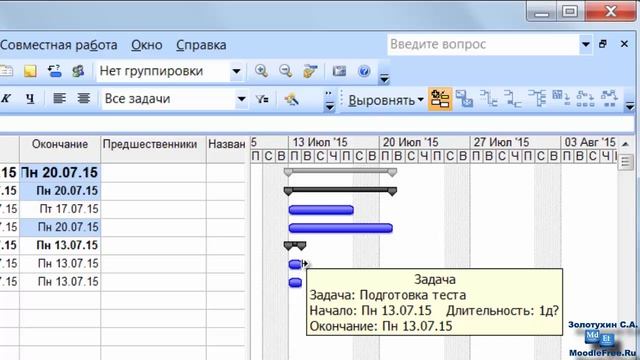The image size is (640, 360).
Task: Open the Нет группировки dropdown arrow
Action: coord(236,71)
